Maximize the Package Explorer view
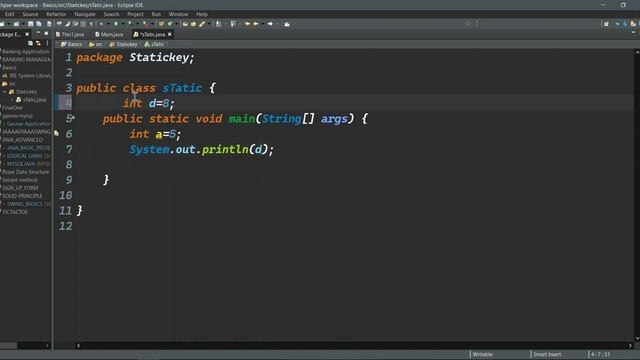The image size is (640, 360). (x=46, y=33)
